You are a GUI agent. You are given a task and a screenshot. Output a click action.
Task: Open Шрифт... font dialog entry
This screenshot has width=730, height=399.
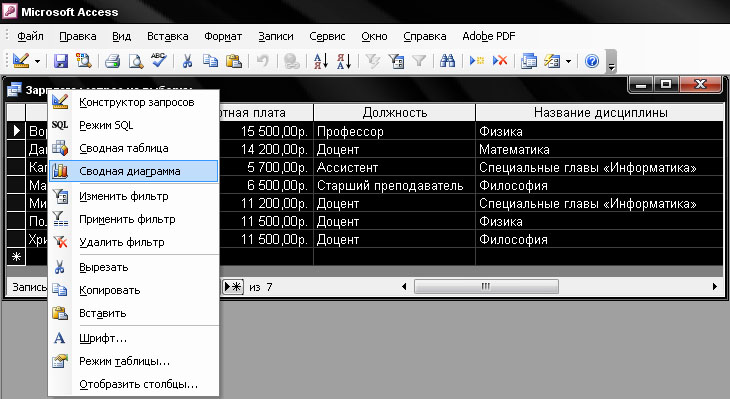coord(133,338)
